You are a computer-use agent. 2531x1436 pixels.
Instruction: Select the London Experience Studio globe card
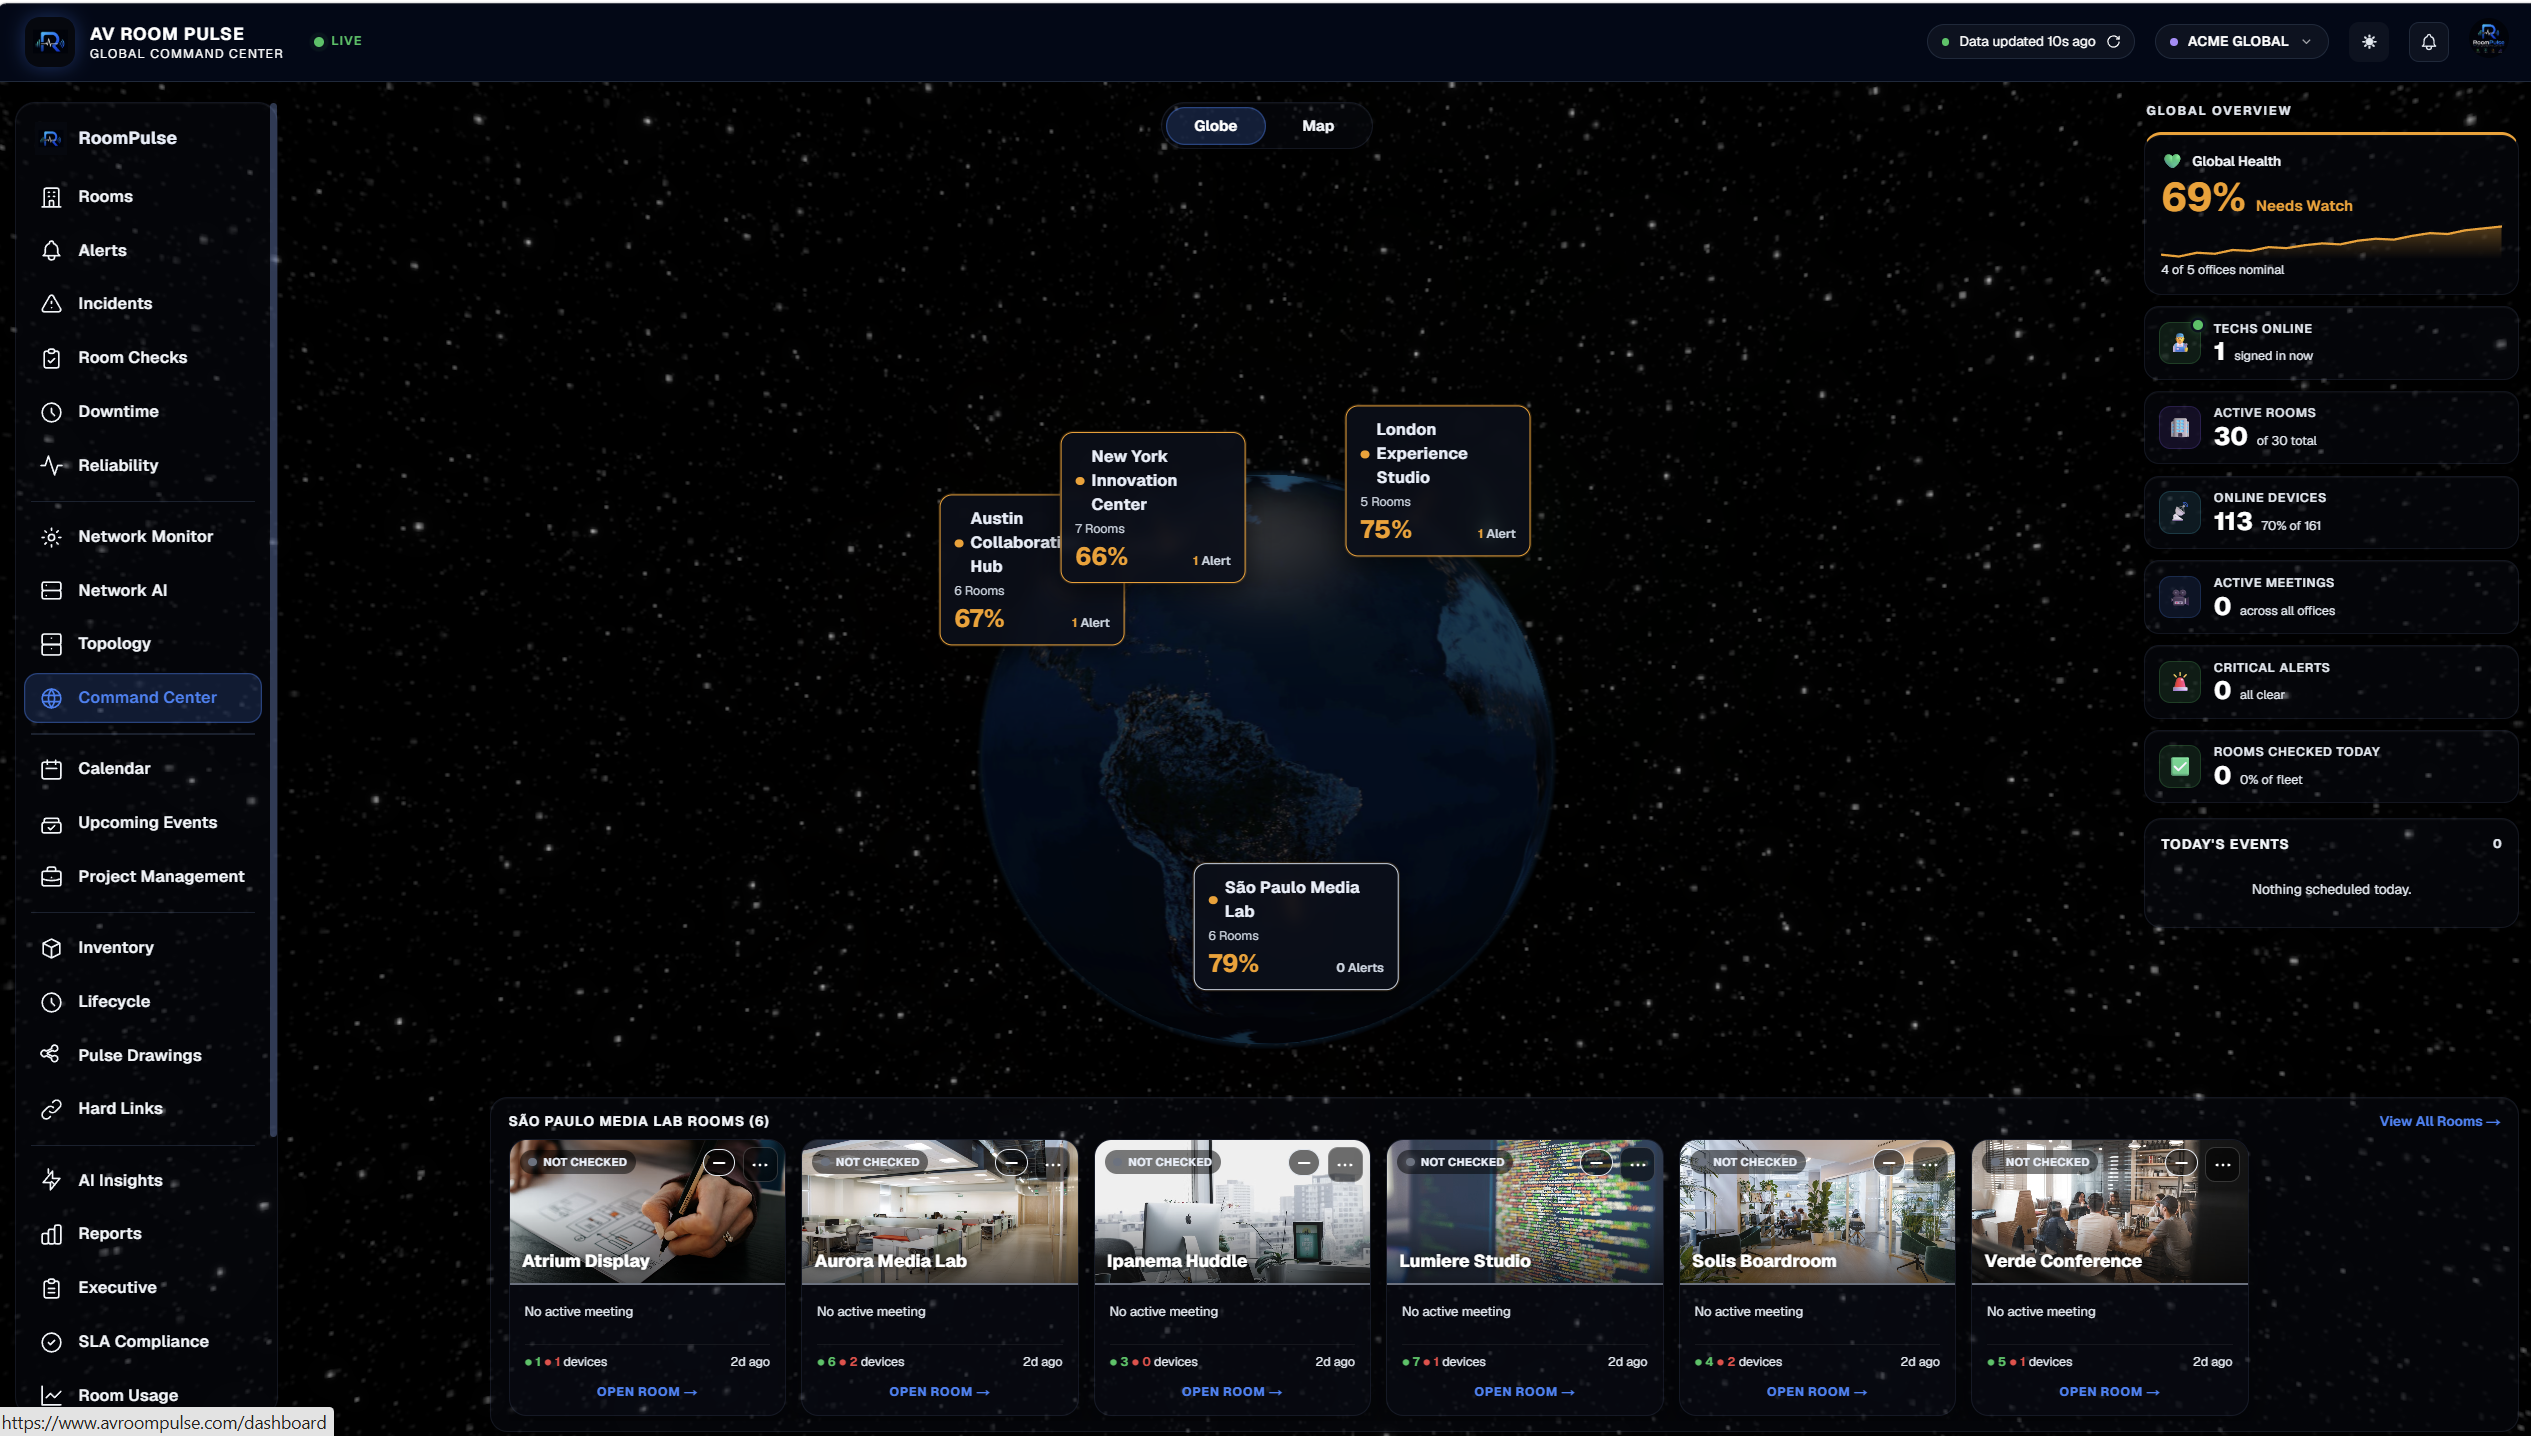coord(1437,481)
